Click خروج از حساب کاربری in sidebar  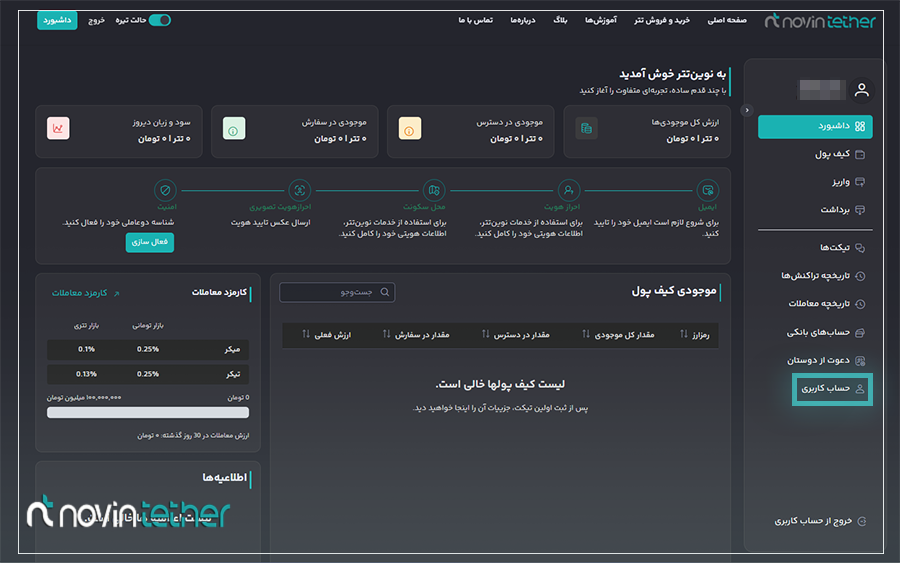[x=821, y=521]
